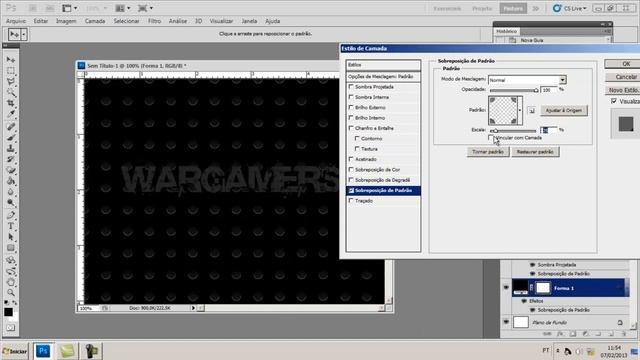The width and height of the screenshot is (640, 360).
Task: Select the Lasso tool
Action: click(x=11, y=82)
